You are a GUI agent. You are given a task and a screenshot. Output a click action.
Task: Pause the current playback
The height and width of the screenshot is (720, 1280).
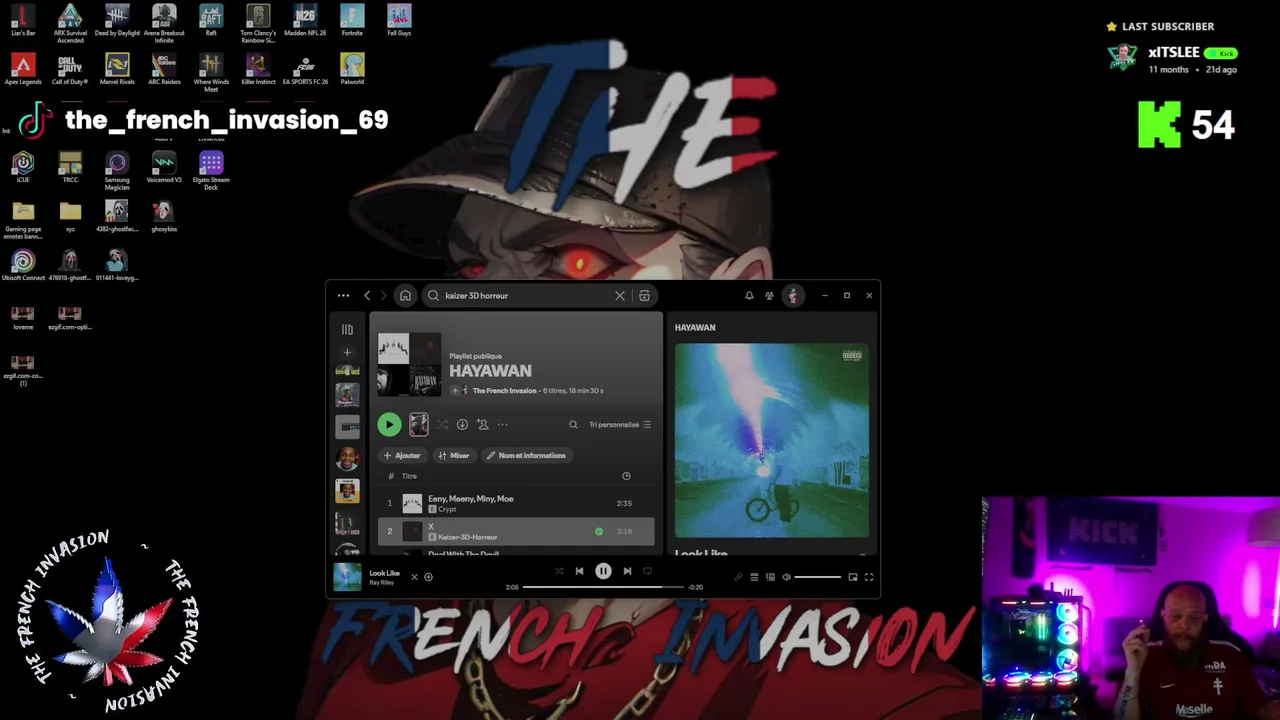point(603,571)
